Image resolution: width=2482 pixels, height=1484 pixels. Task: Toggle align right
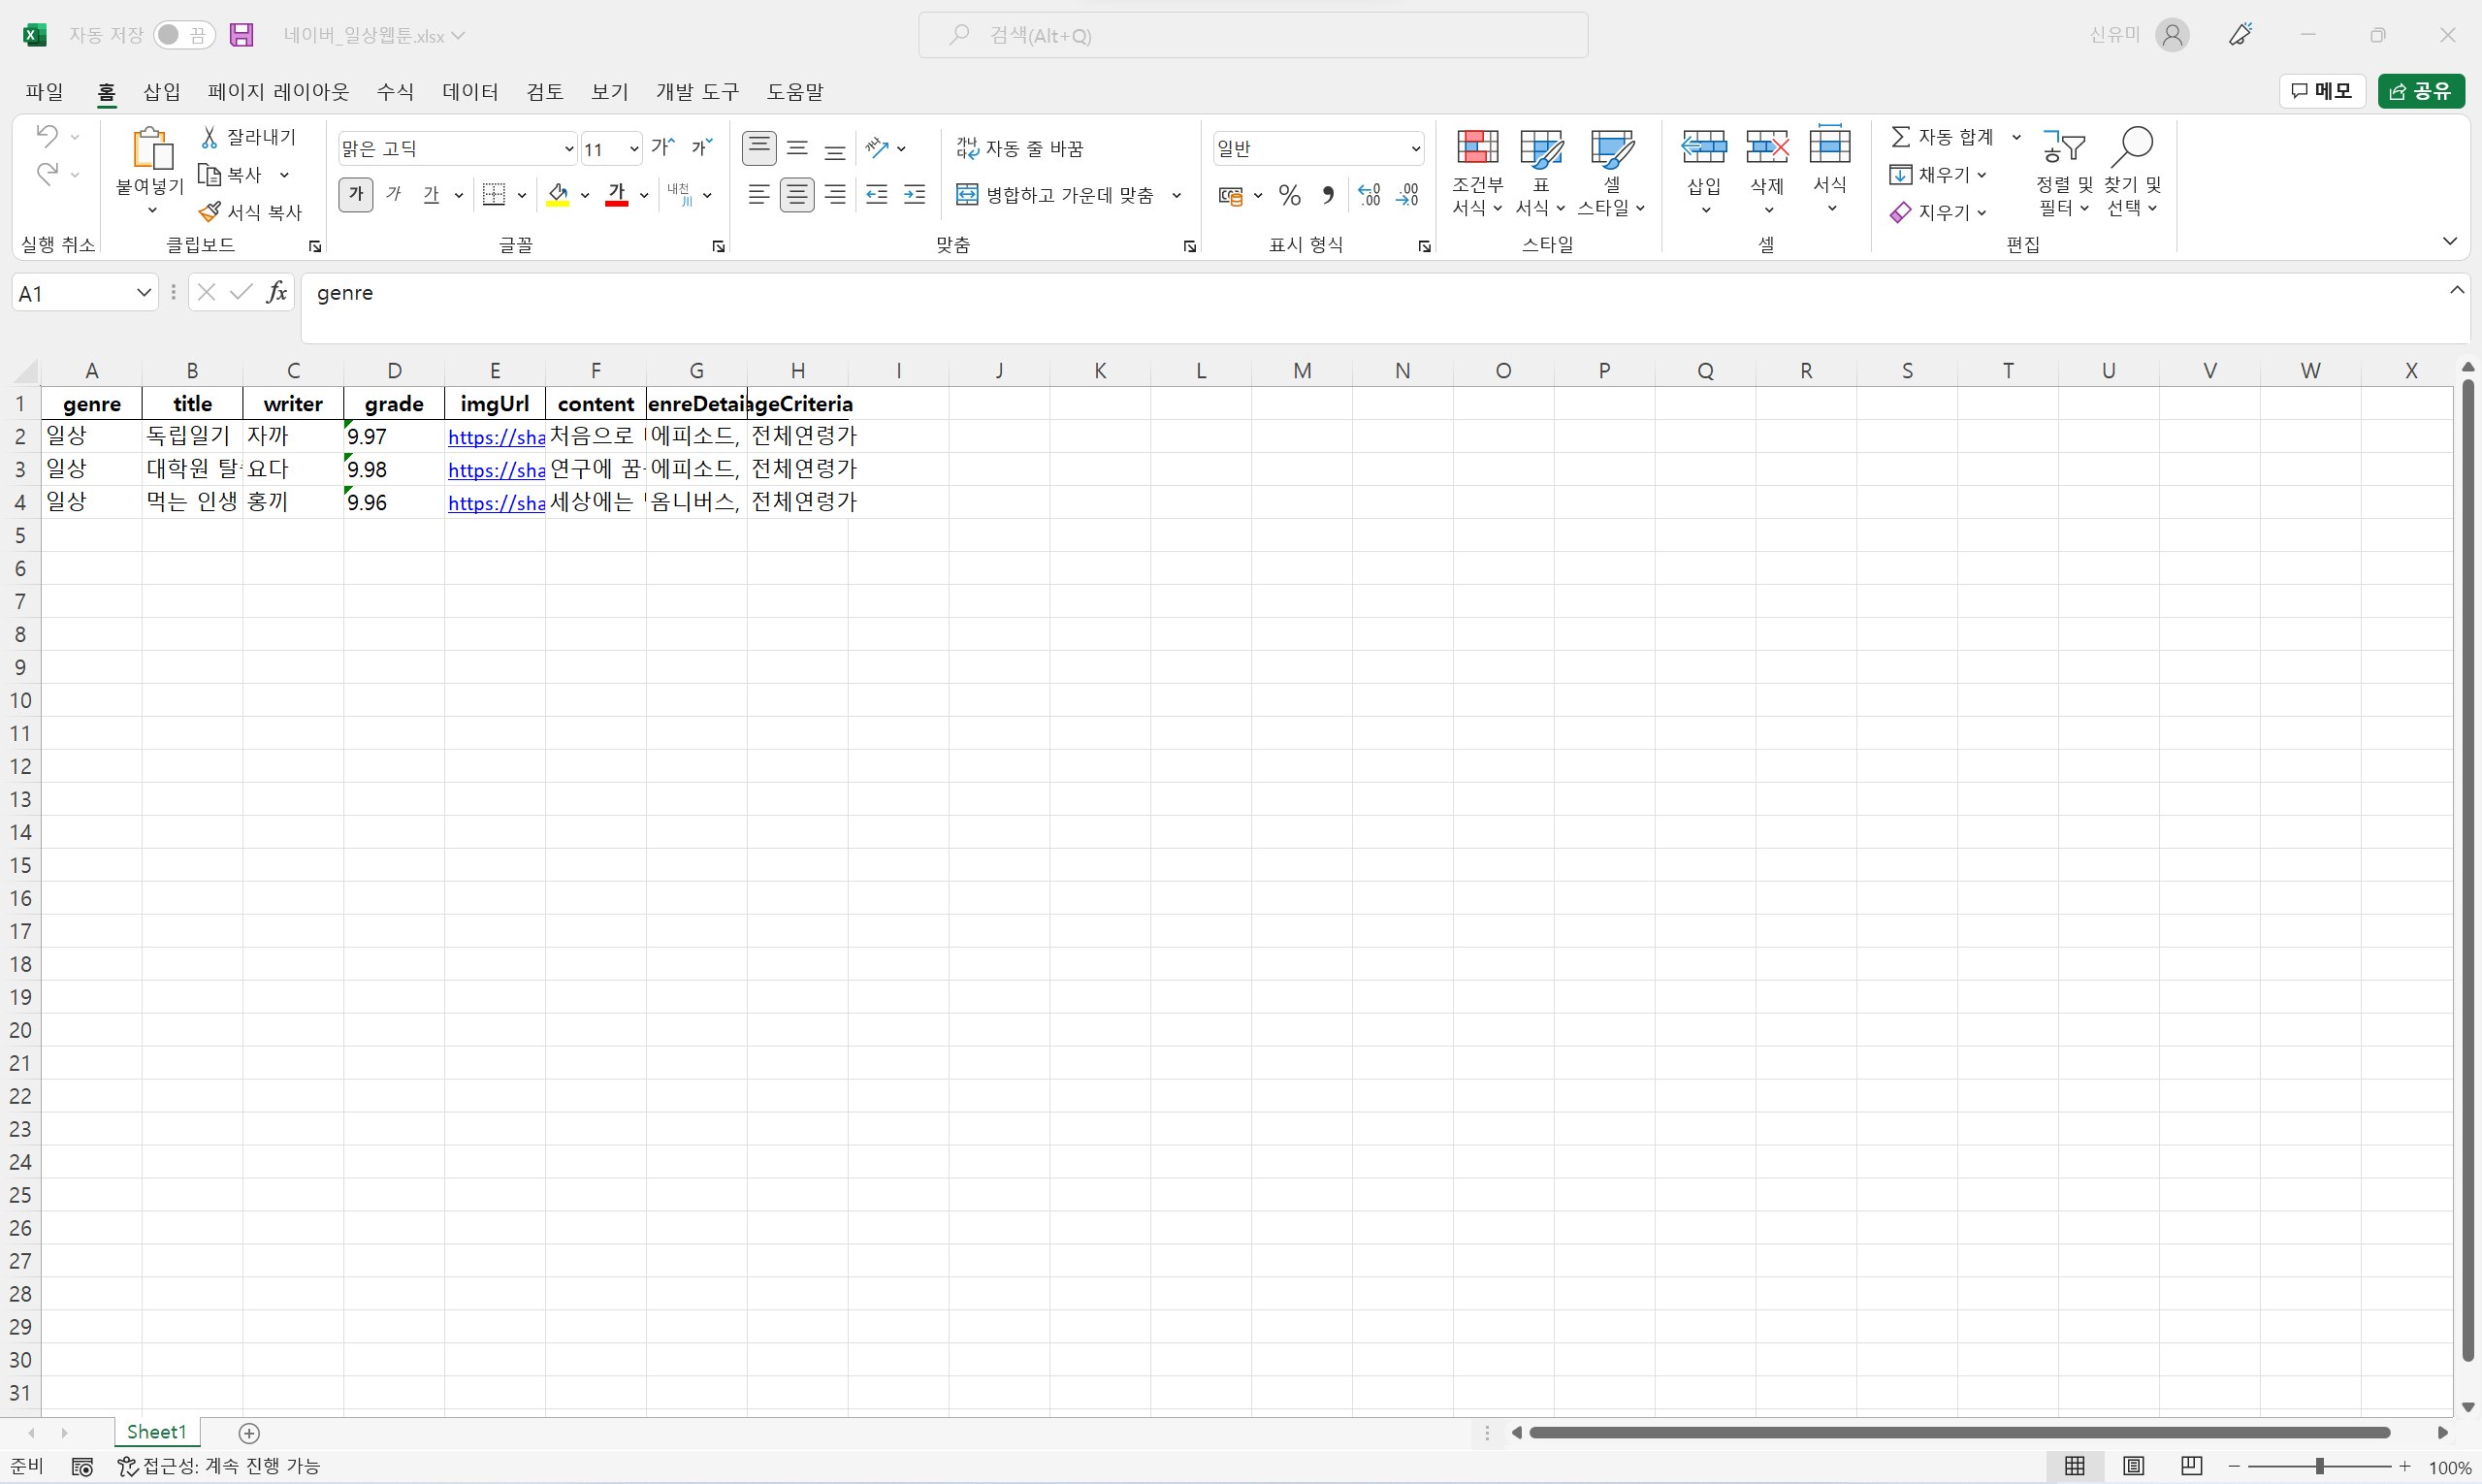click(835, 194)
